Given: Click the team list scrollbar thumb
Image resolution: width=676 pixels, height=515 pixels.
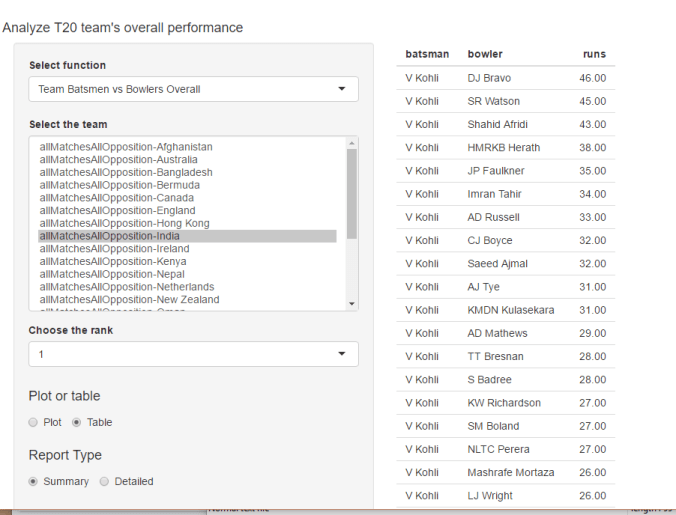Looking at the screenshot, I should (x=351, y=193).
